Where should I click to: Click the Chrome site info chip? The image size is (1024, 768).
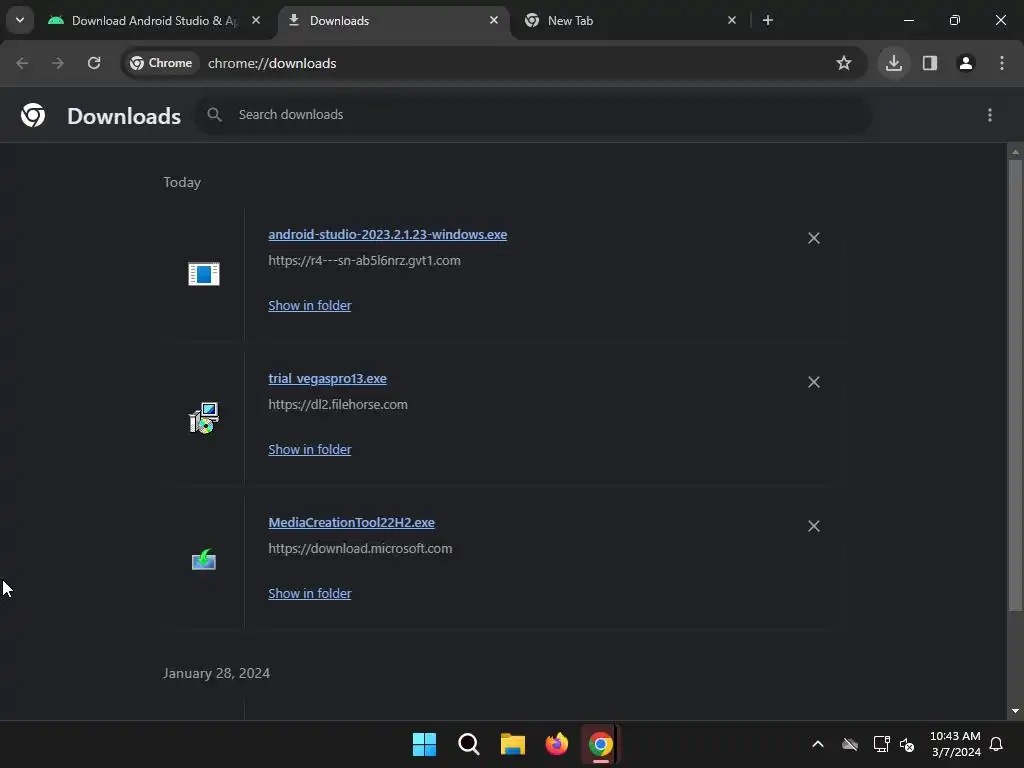(x=161, y=63)
